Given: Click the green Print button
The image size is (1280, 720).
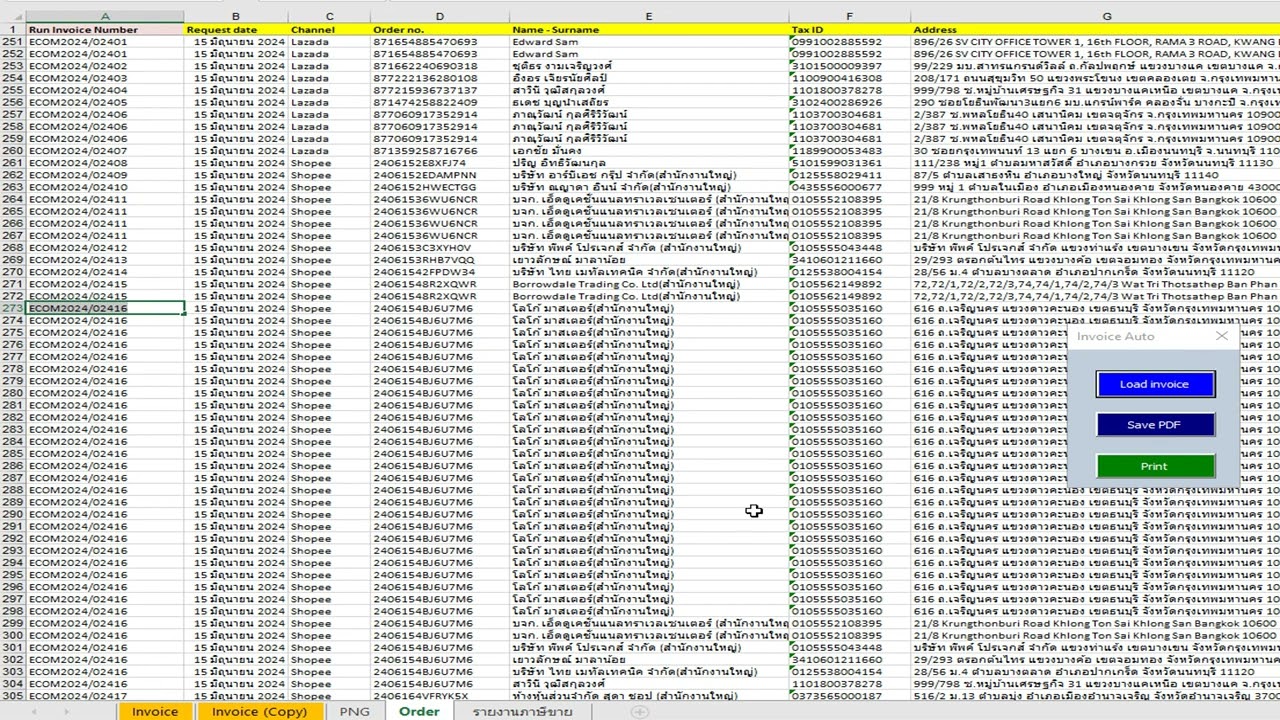Looking at the screenshot, I should point(1155,466).
